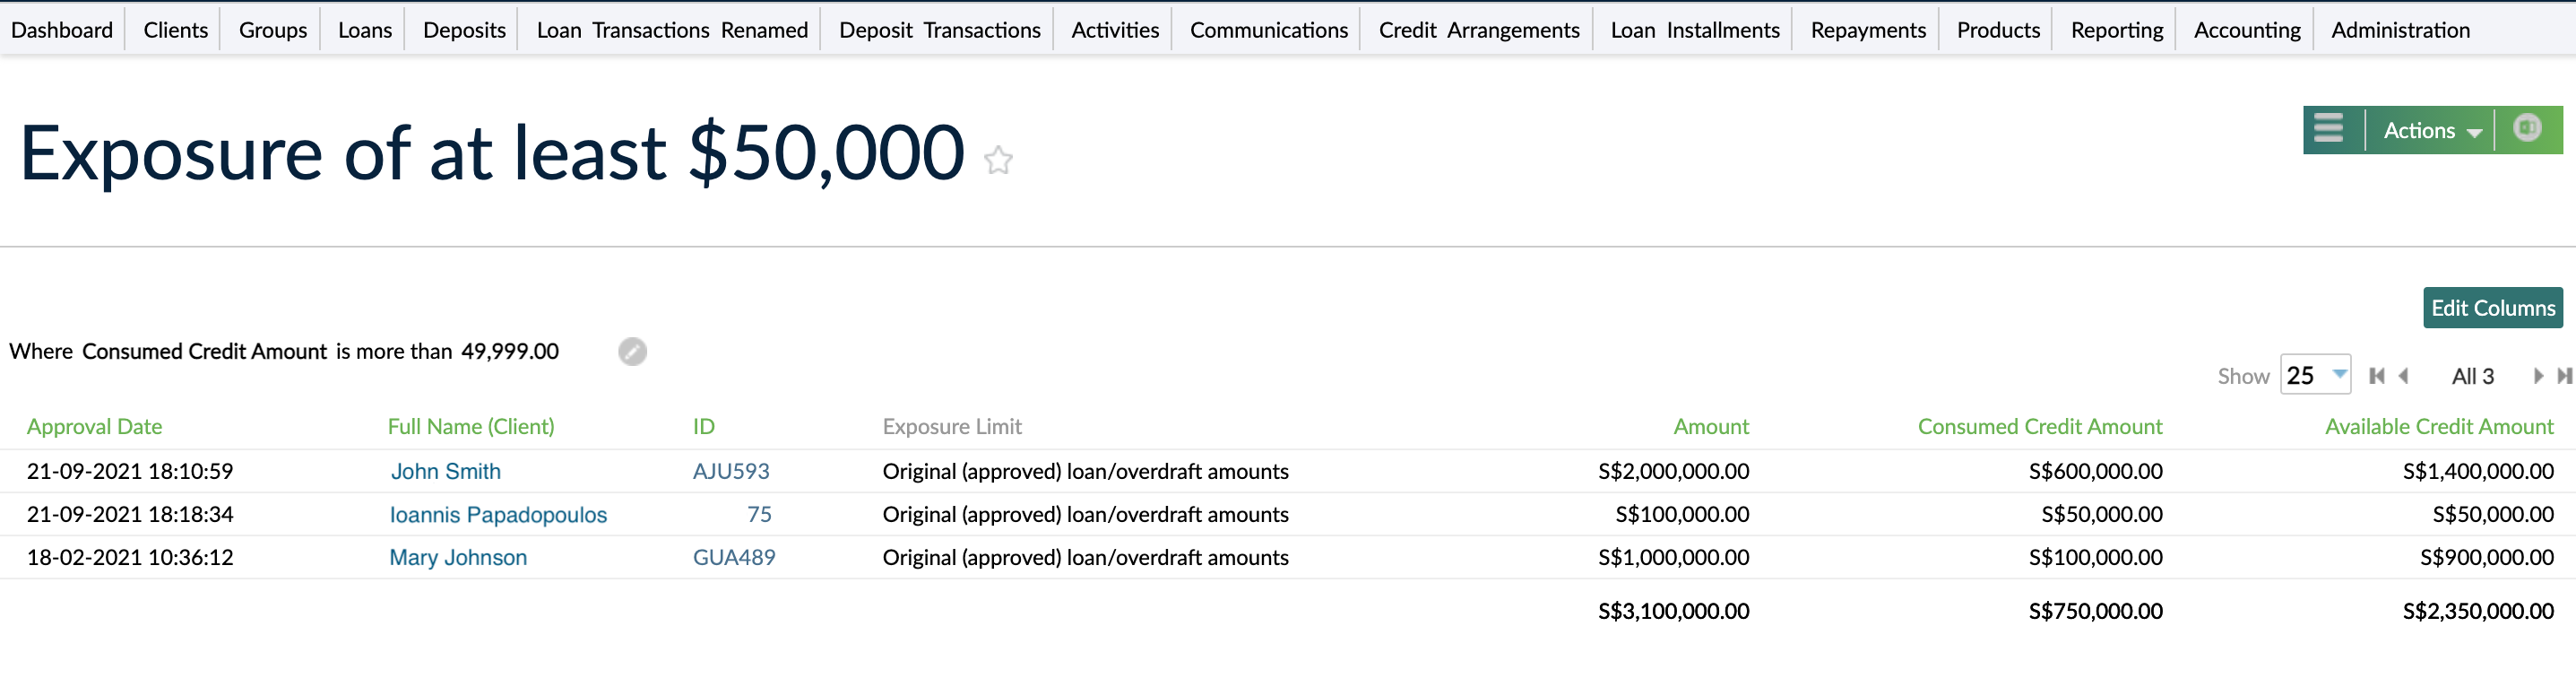Open John Smith client link
The height and width of the screenshot is (696, 2576).
tap(446, 471)
